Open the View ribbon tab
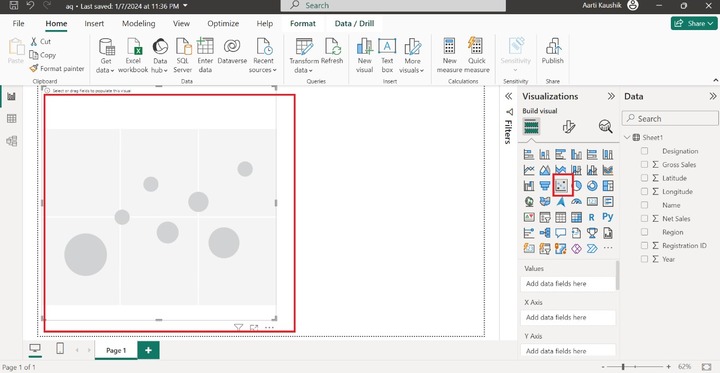The width and height of the screenshot is (720, 373). coord(181,23)
